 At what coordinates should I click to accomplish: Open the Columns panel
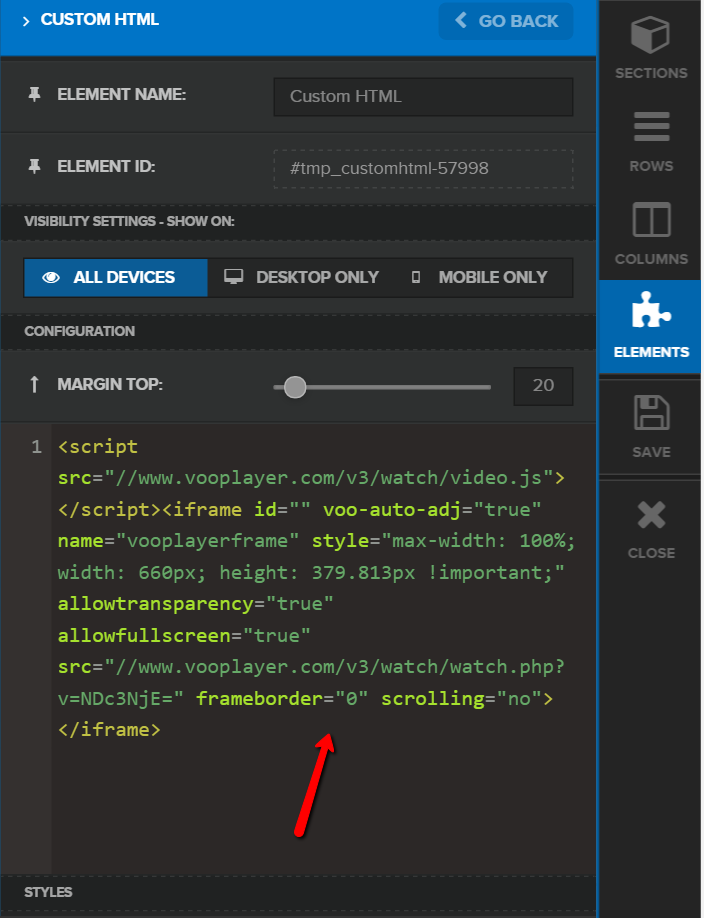(651, 233)
